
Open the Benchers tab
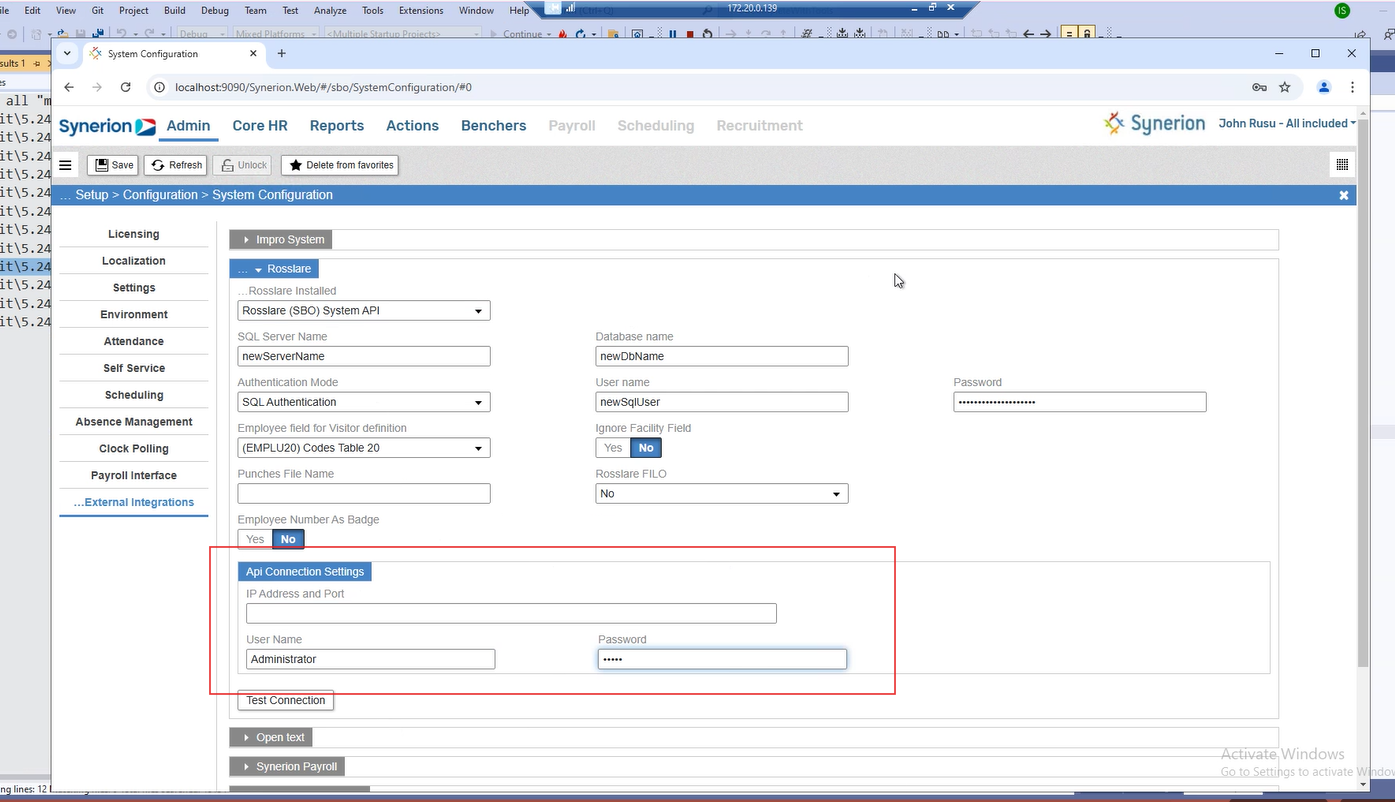493,126
